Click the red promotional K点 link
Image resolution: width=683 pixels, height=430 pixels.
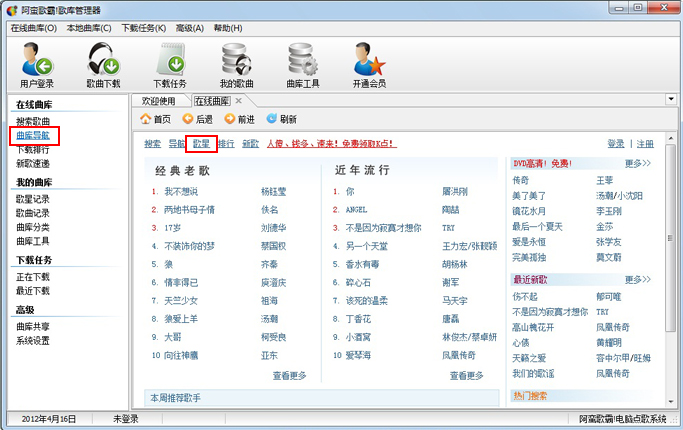click(331, 144)
